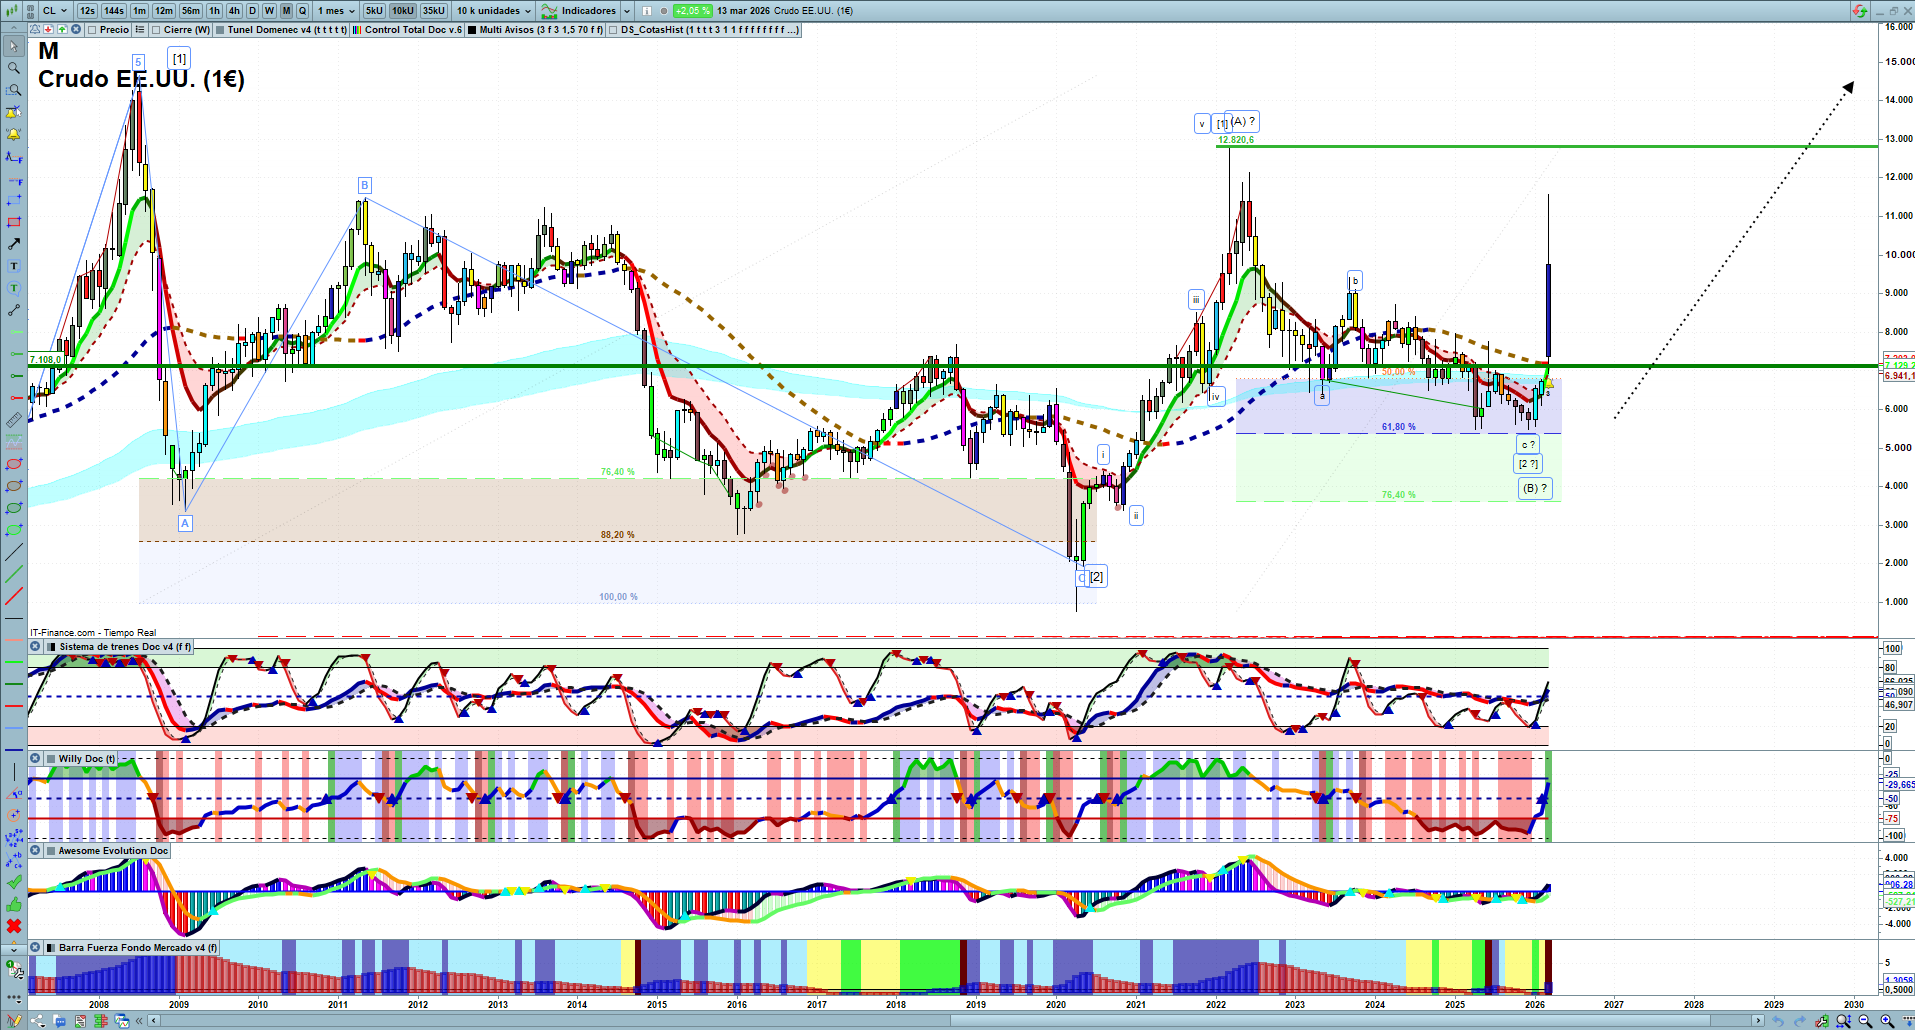The height and width of the screenshot is (1030, 1915).
Task: Select the arrow pointer tool
Action: 14,46
